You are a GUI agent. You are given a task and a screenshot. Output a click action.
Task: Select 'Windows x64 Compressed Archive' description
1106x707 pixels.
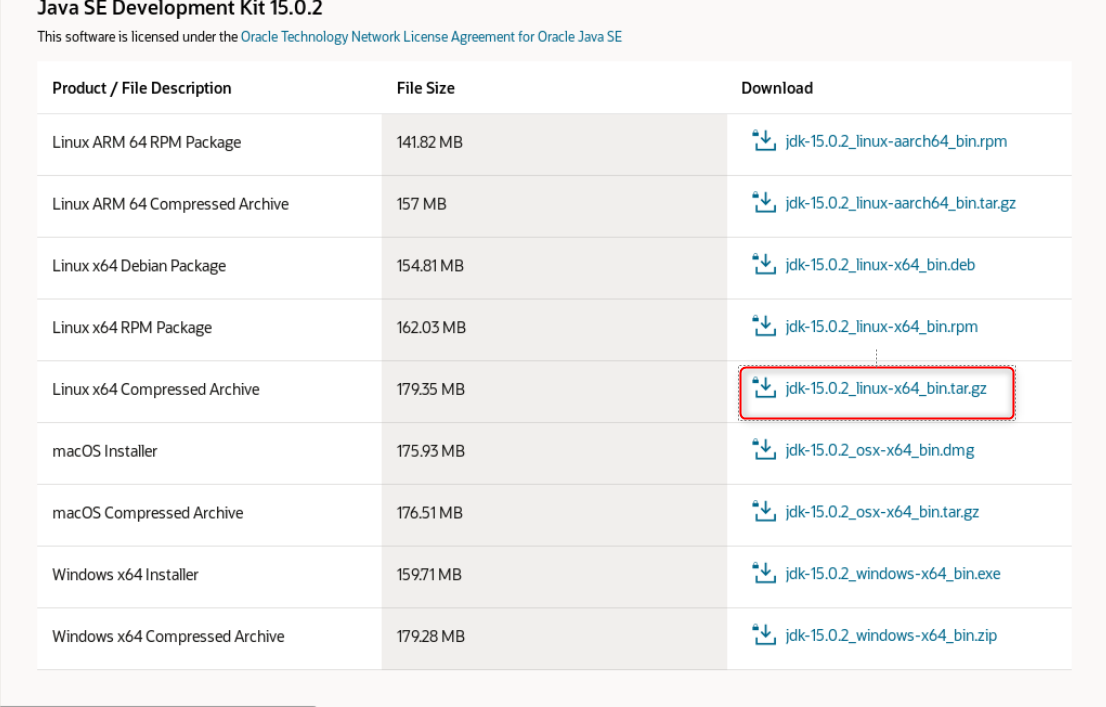tap(168, 636)
